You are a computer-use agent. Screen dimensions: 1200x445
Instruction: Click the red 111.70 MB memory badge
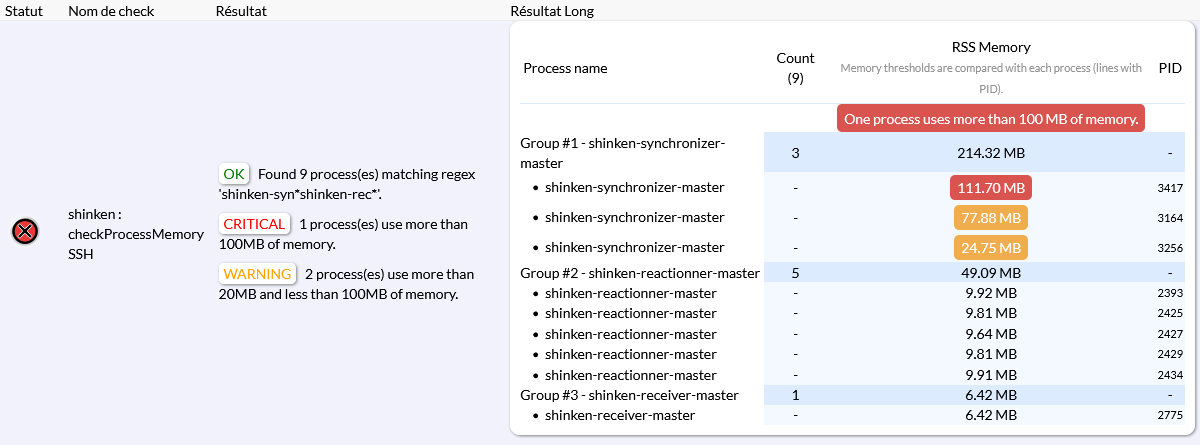[990, 188]
